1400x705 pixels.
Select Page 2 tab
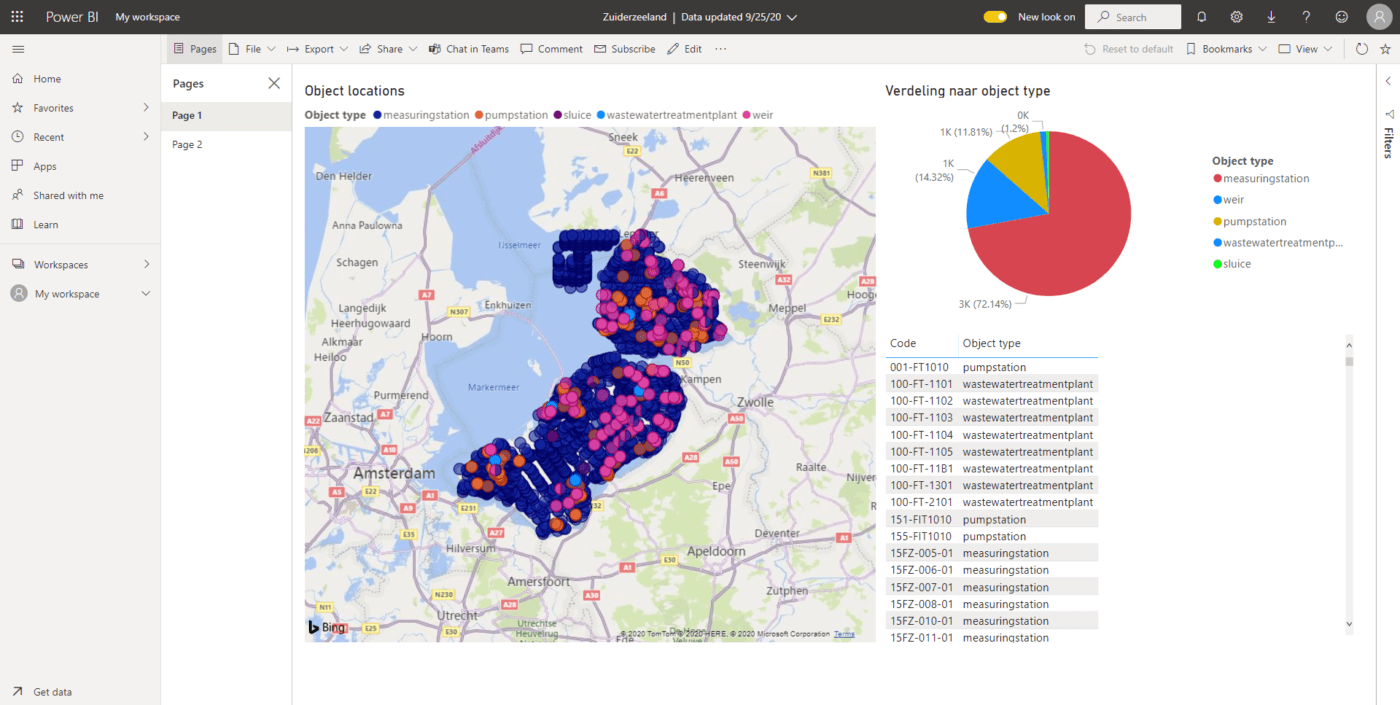click(x=226, y=144)
